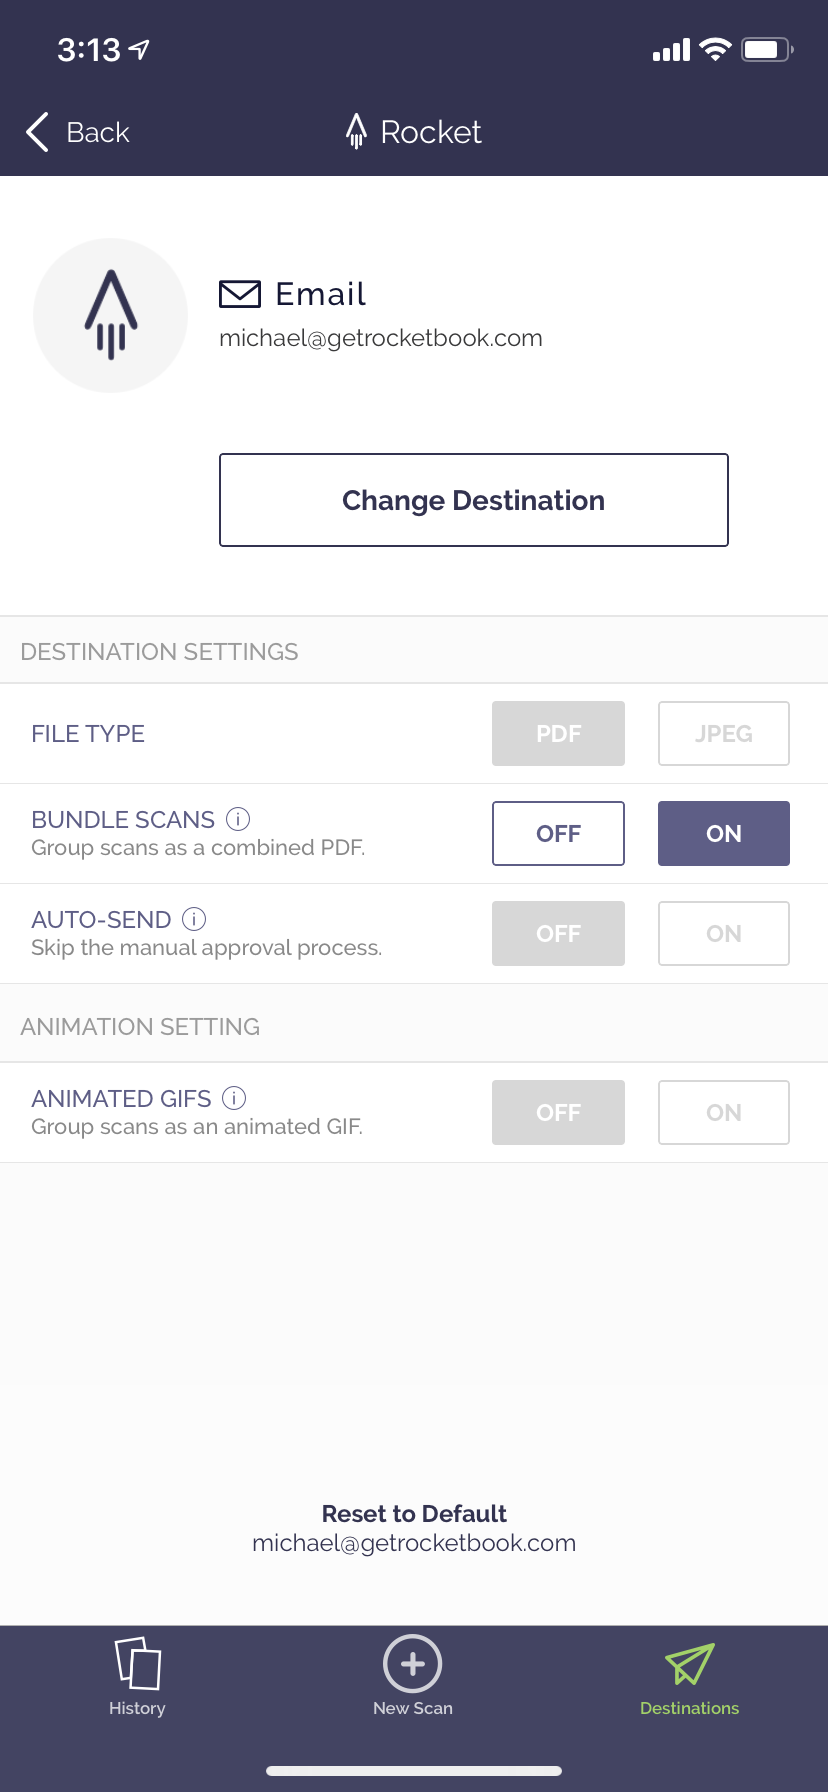Tap Reset to Default link

click(x=414, y=1514)
